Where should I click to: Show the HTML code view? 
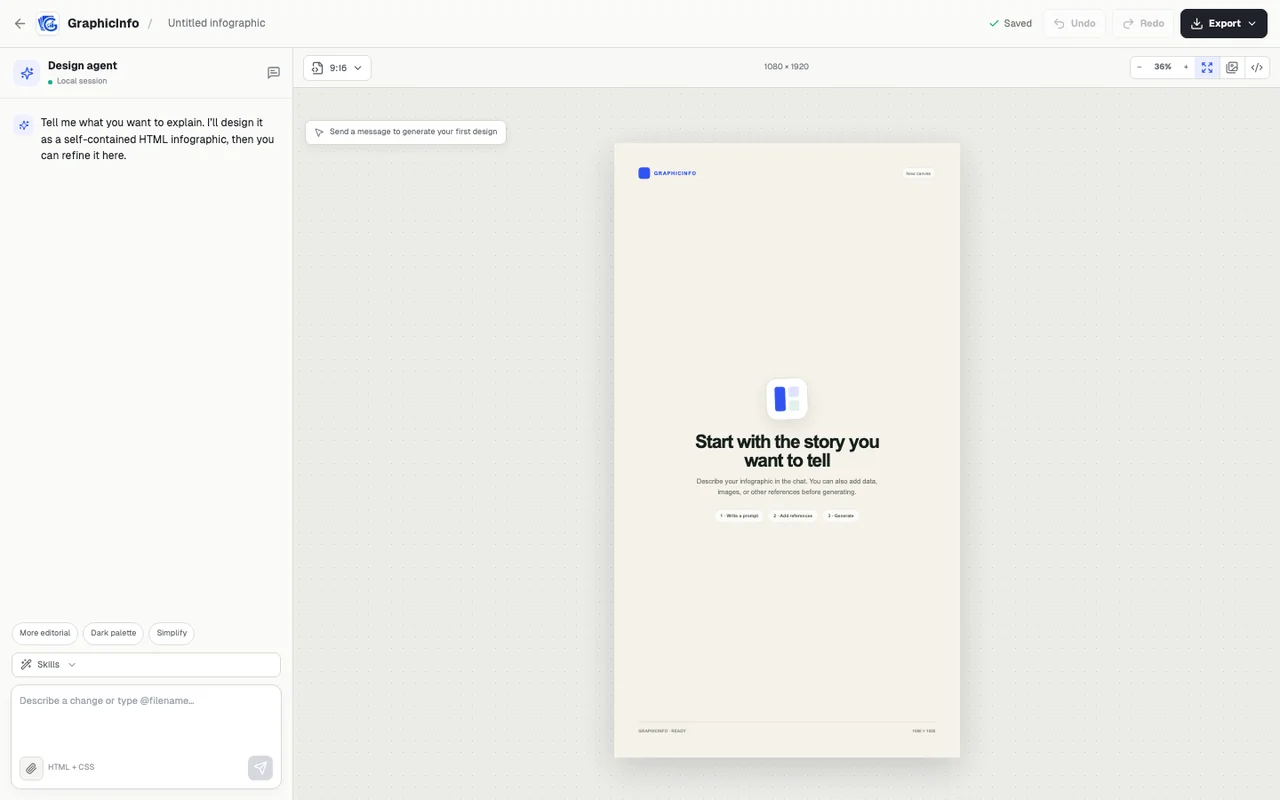(1257, 67)
